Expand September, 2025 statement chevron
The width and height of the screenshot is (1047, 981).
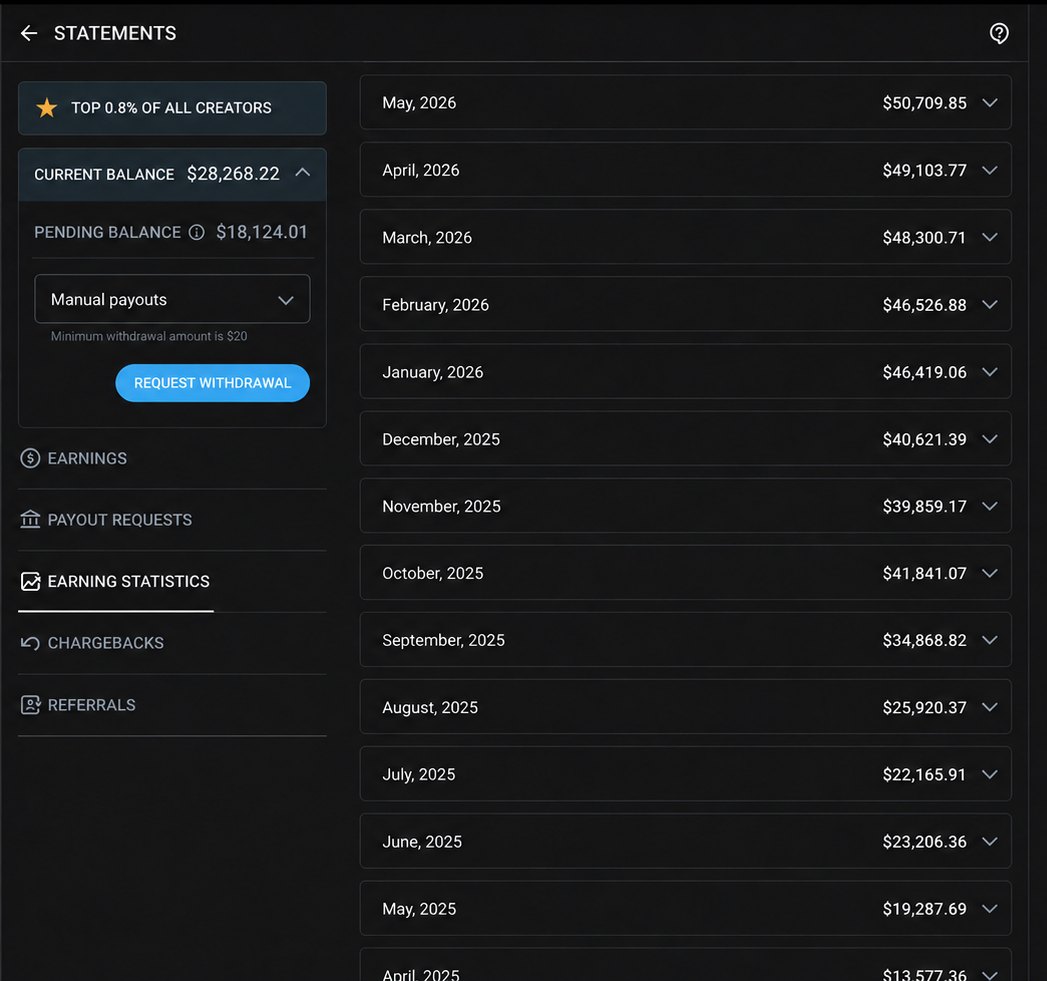[x=990, y=640]
